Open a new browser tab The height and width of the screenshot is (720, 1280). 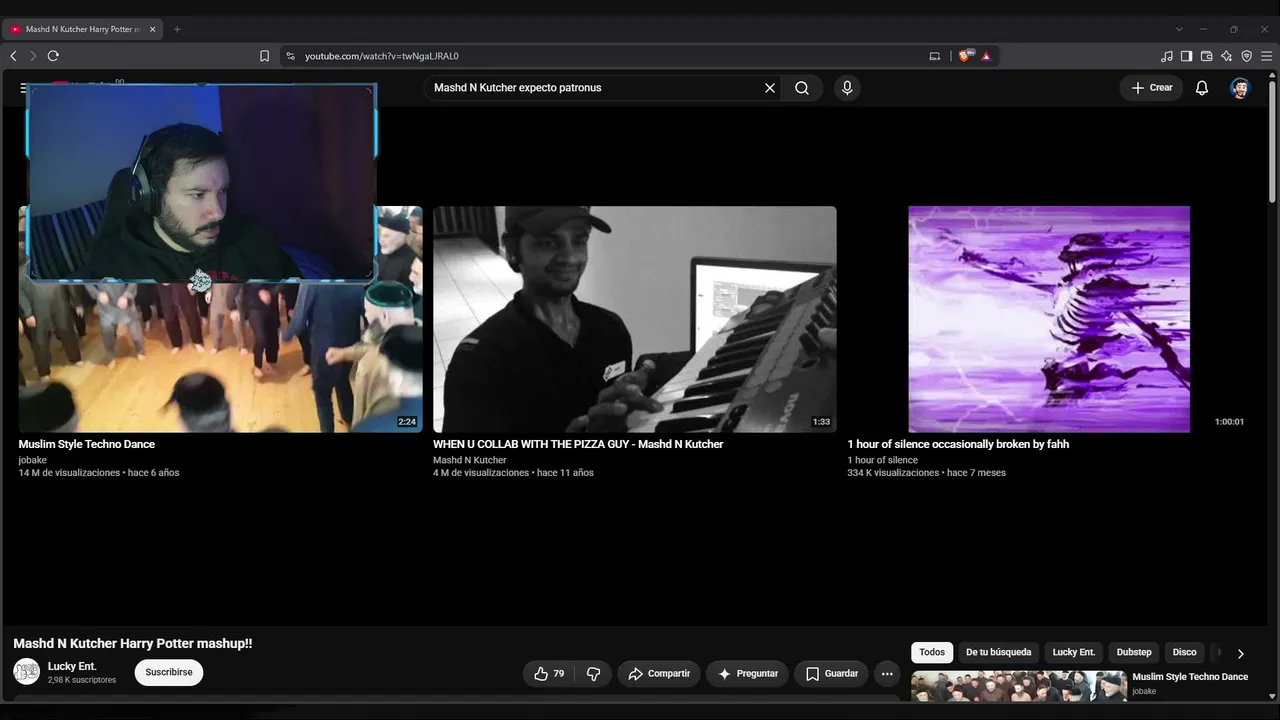click(177, 29)
